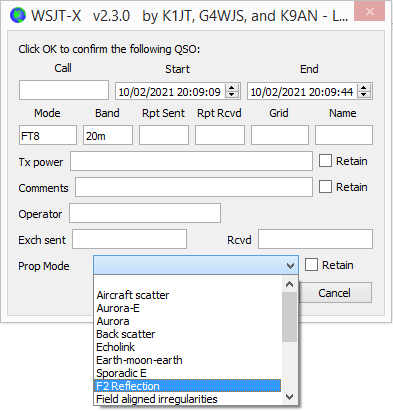This screenshot has width=393, height=411.
Task: Click the Call input field
Action: (64, 90)
